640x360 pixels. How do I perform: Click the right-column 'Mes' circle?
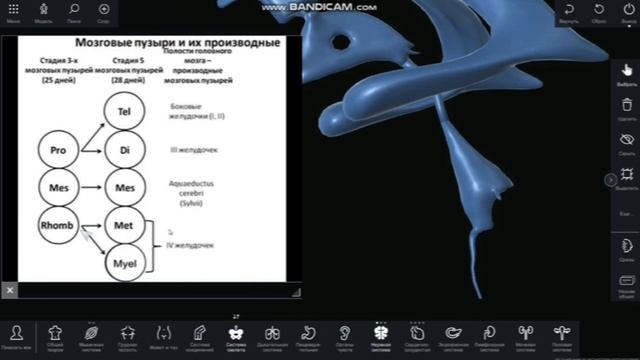(x=124, y=188)
